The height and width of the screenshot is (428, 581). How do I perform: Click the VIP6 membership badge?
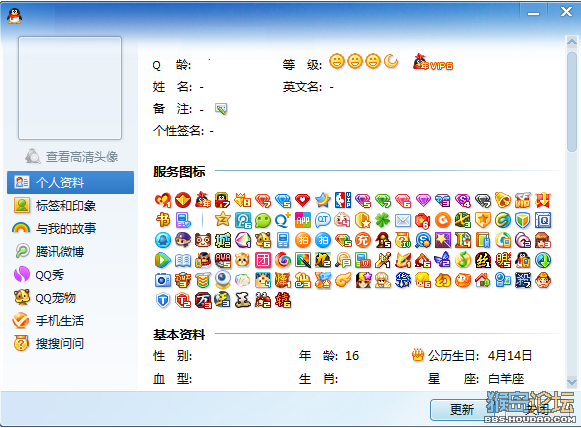coord(433,62)
